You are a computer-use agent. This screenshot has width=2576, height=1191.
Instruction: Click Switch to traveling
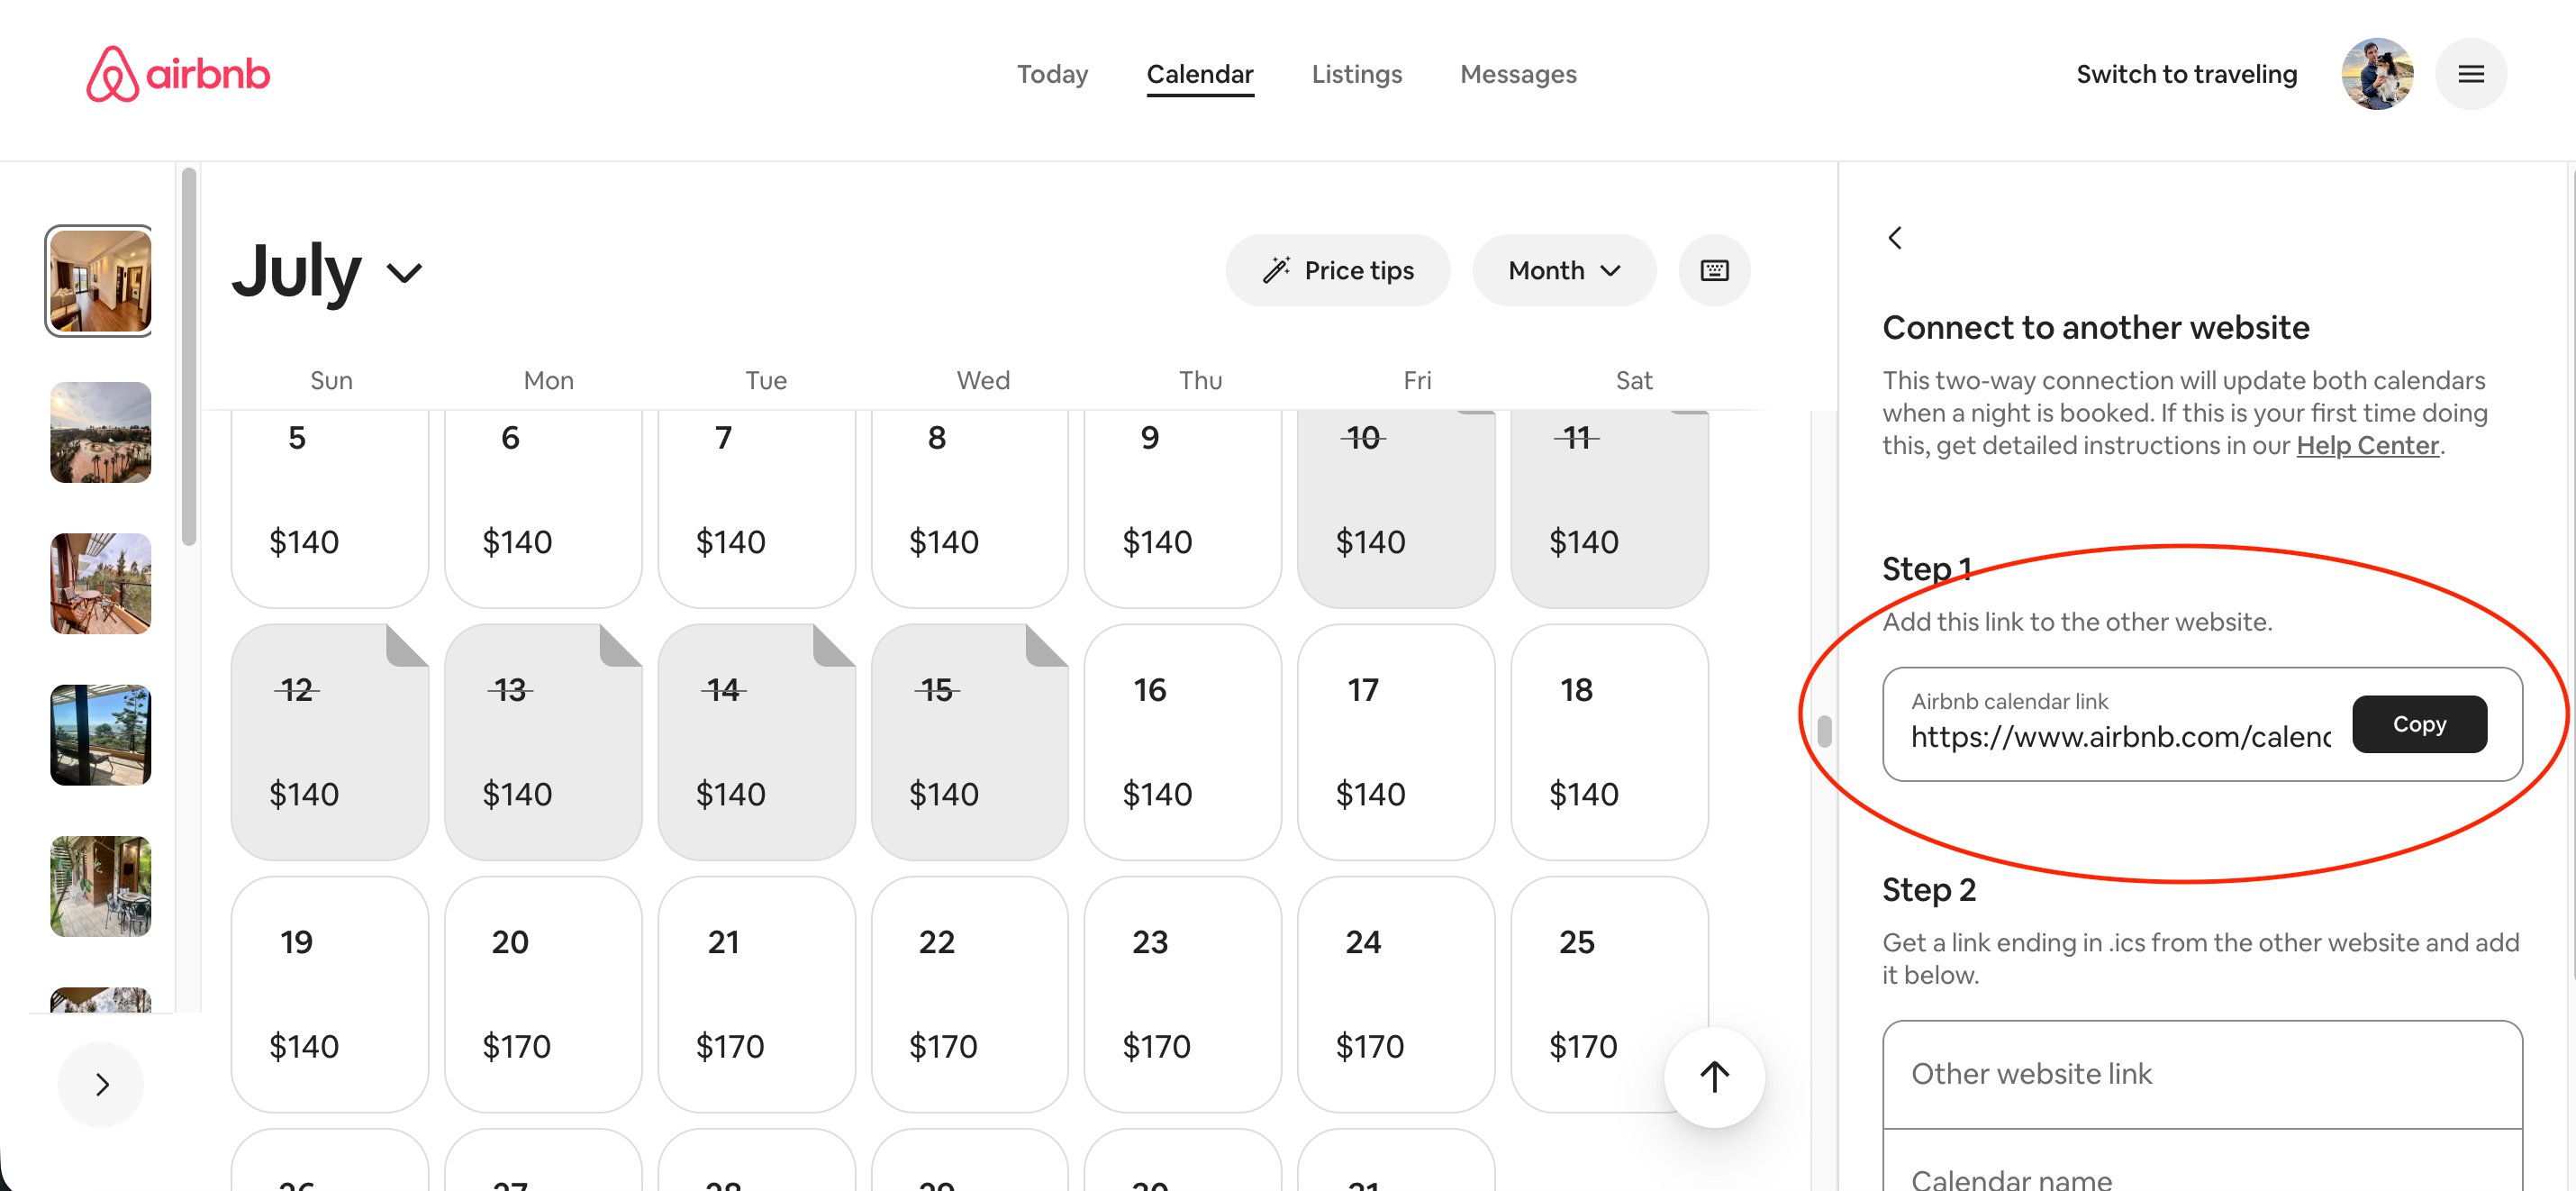[2187, 74]
